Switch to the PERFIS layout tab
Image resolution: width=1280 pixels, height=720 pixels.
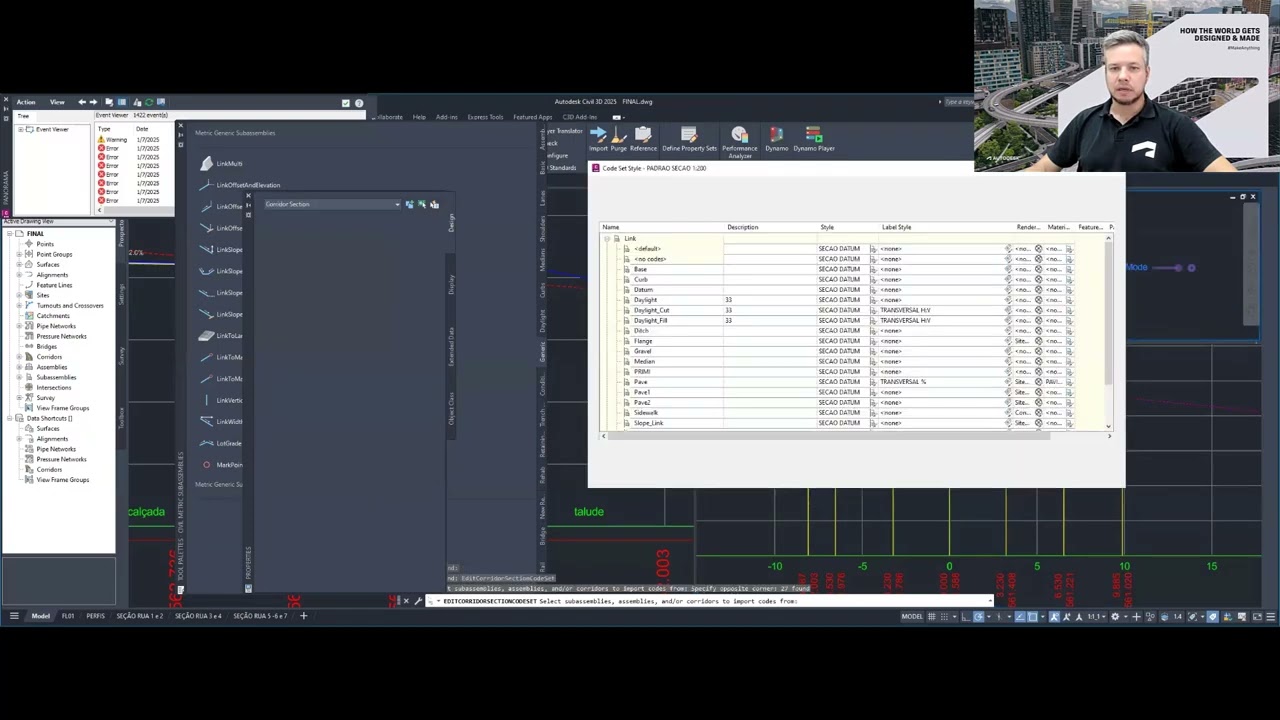95,616
